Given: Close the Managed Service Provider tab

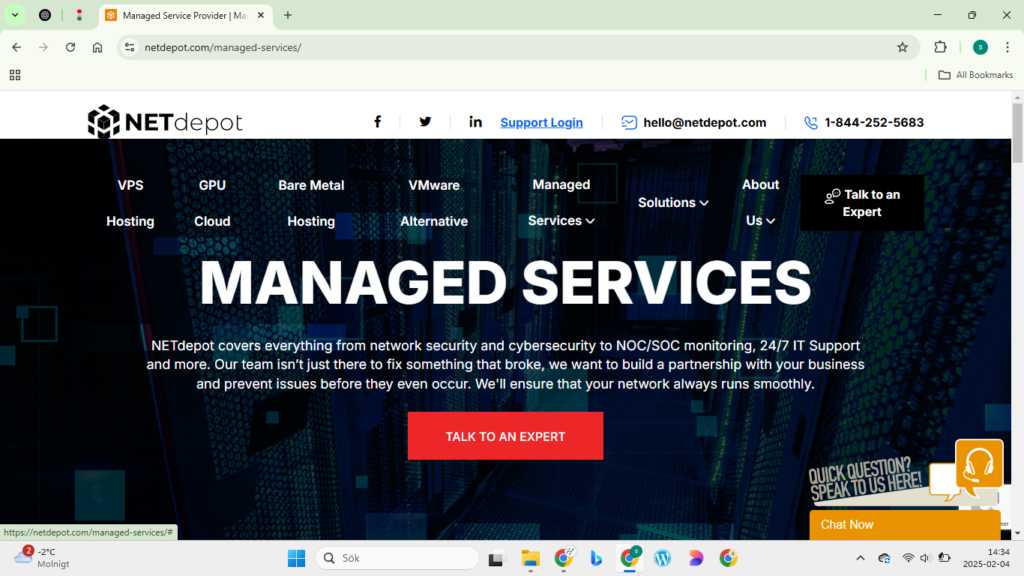Looking at the screenshot, I should [x=261, y=15].
